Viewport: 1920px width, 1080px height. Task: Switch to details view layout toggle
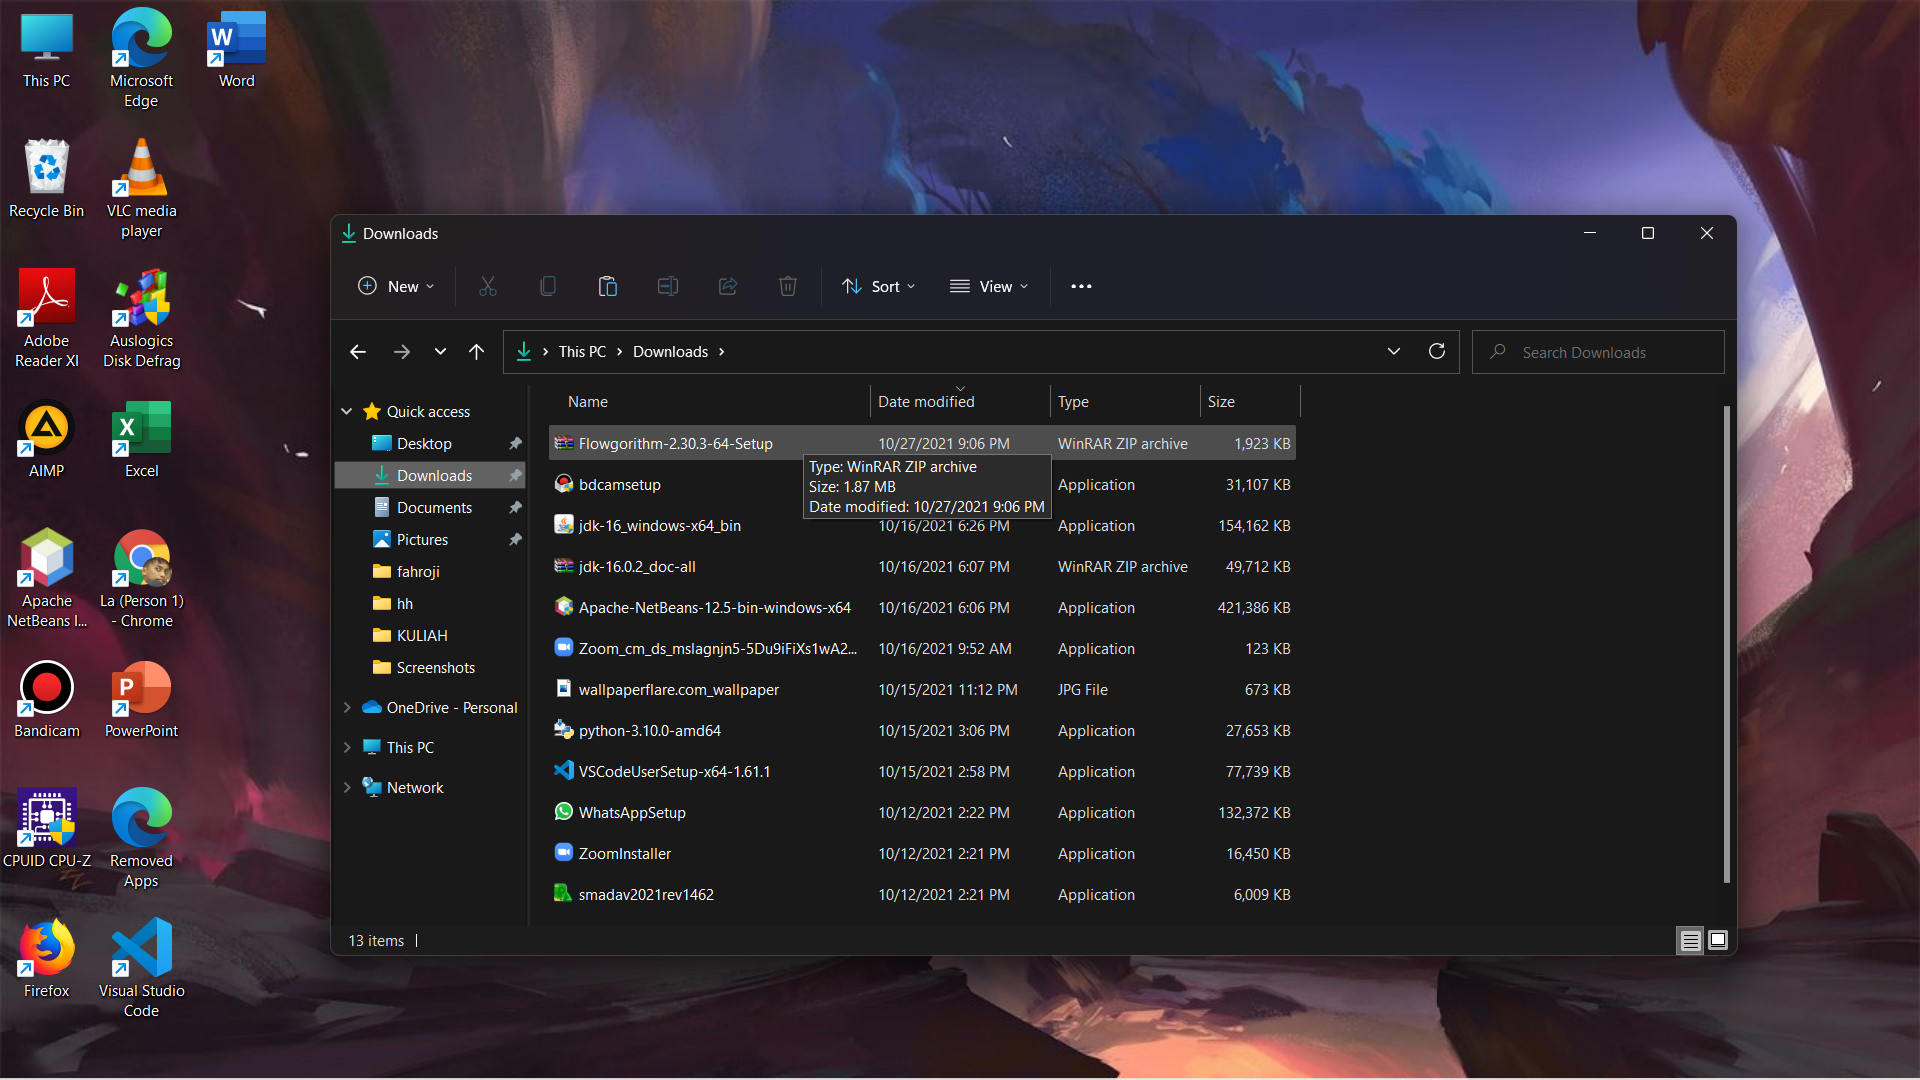(1690, 940)
